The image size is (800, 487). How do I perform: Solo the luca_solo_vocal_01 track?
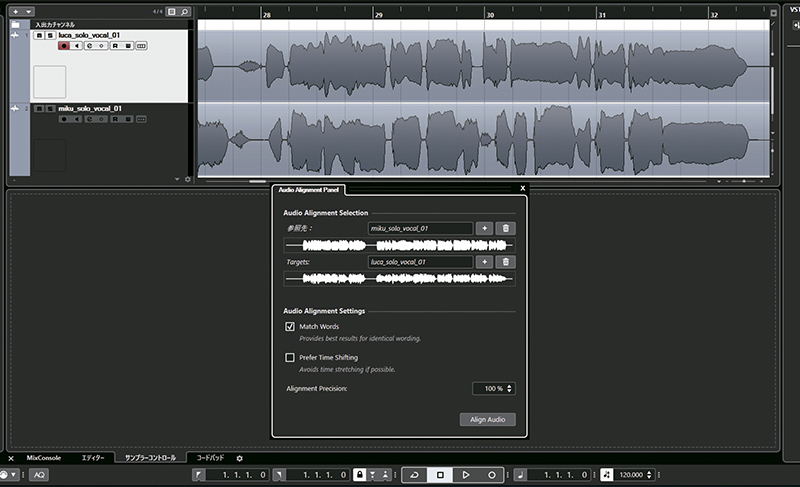50,35
